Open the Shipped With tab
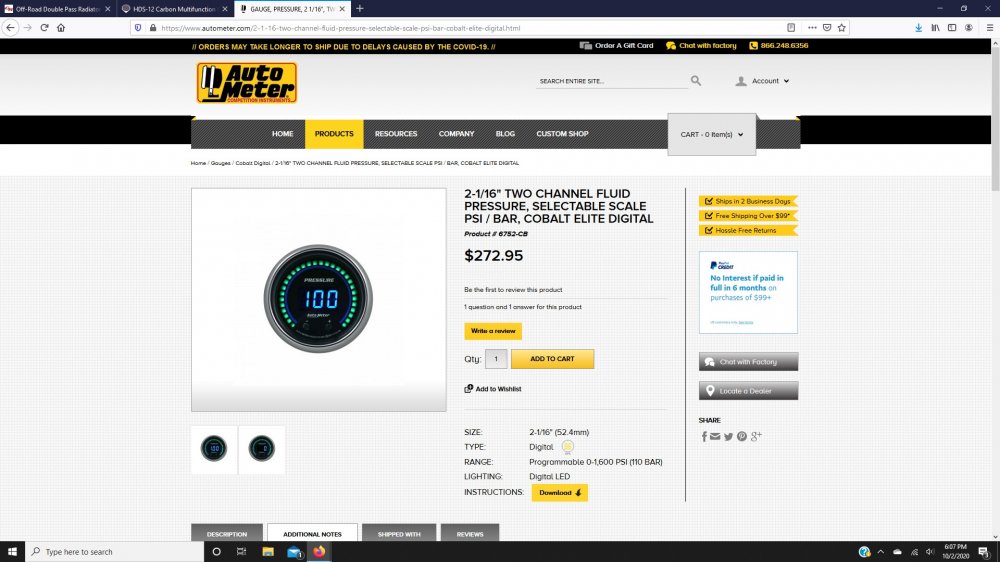The height and width of the screenshot is (562, 1000). 399,534
